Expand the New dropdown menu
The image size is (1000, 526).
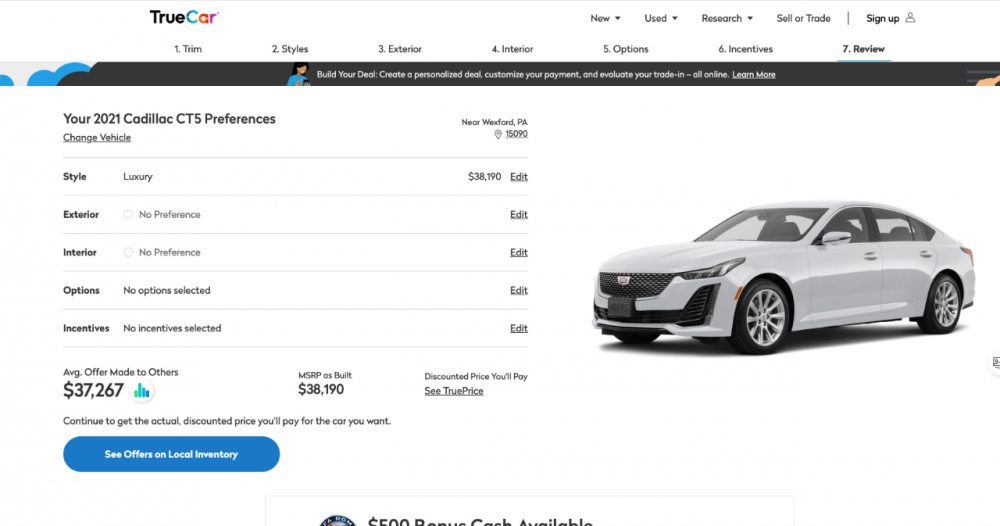click(x=605, y=18)
